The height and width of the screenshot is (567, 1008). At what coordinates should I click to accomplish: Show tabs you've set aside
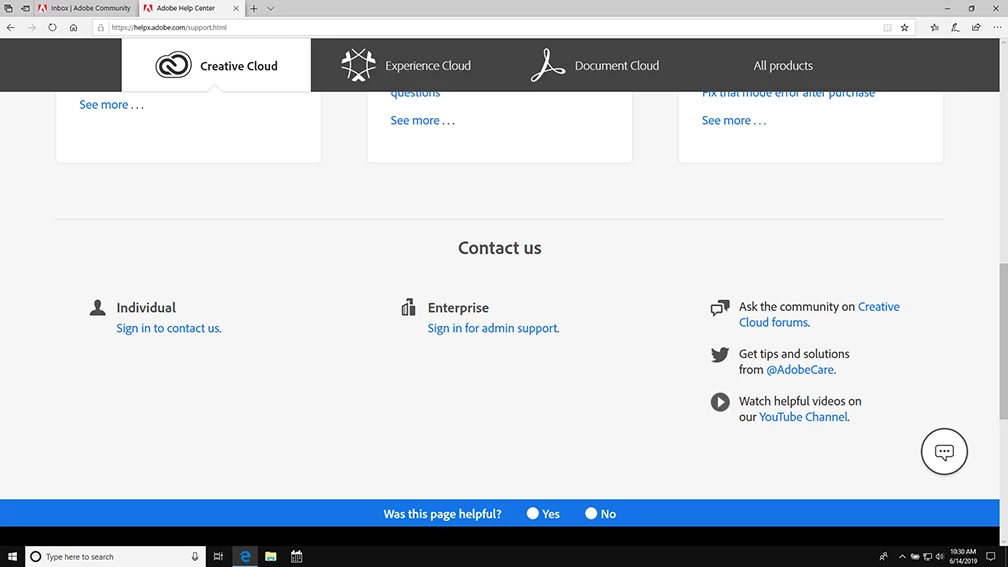click(8, 8)
